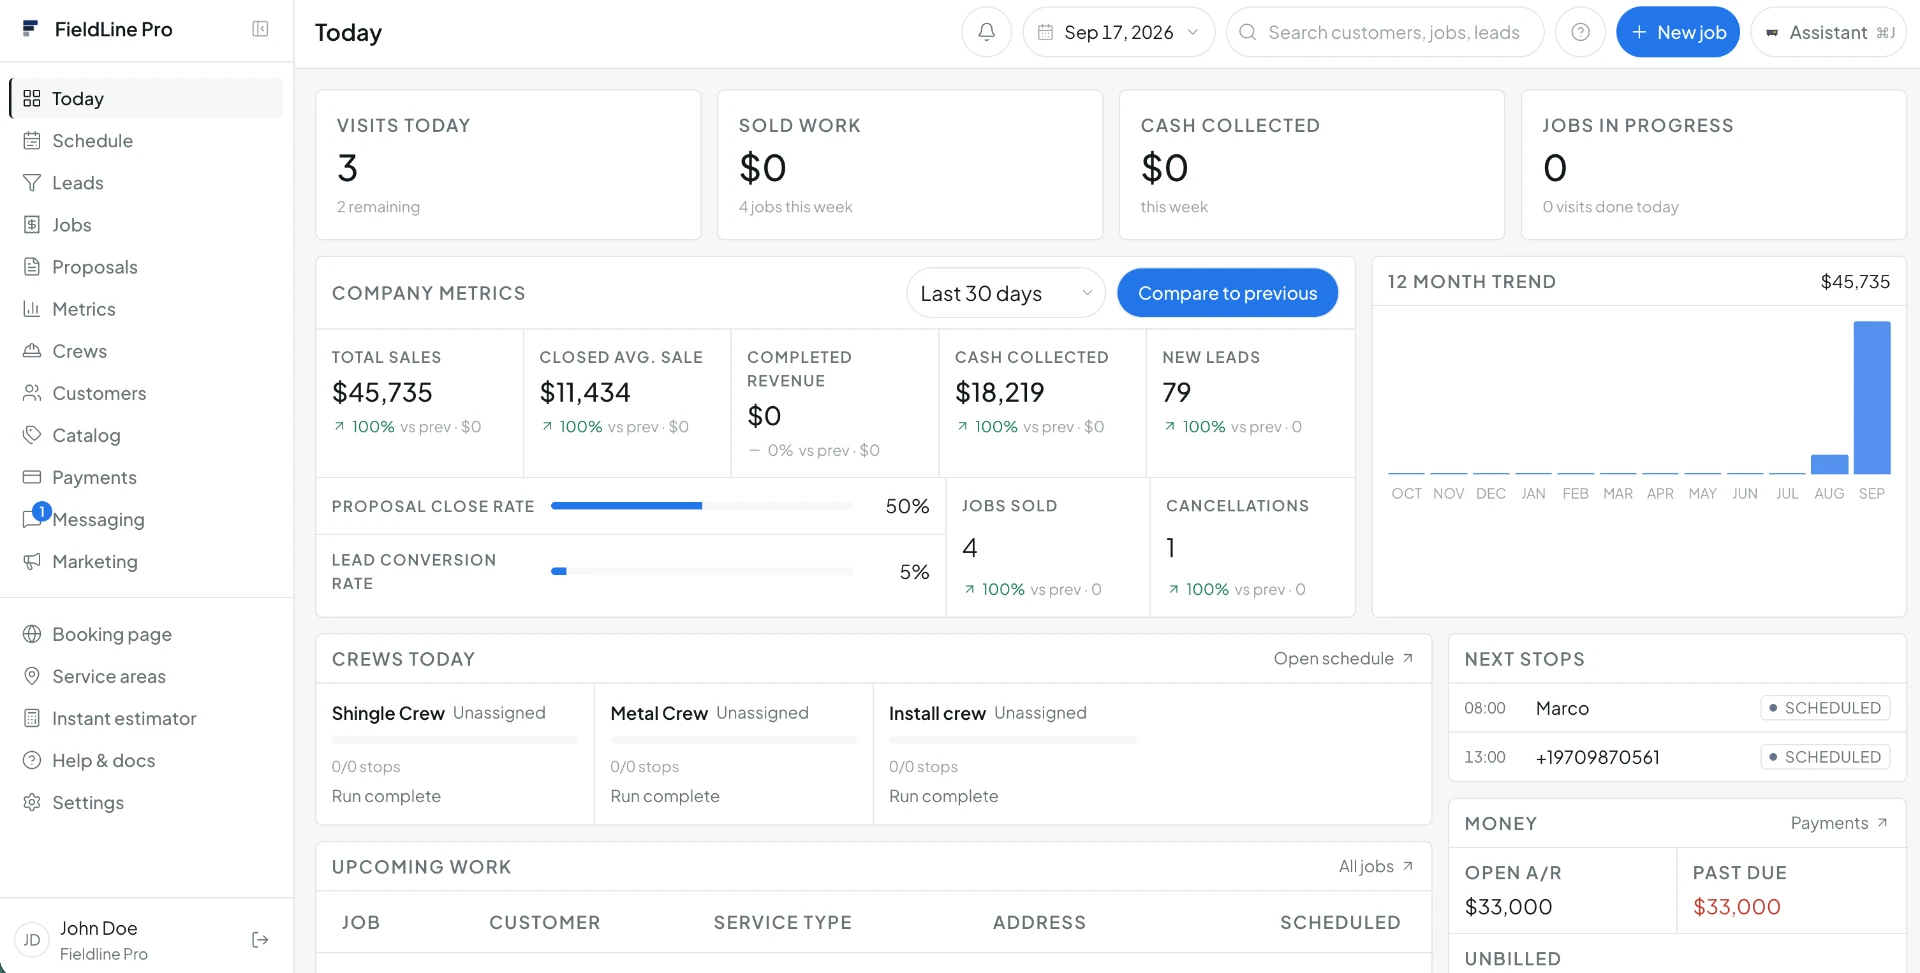The width and height of the screenshot is (1920, 973).
Task: Click the Jobs icon in sidebar
Action: tap(32, 224)
